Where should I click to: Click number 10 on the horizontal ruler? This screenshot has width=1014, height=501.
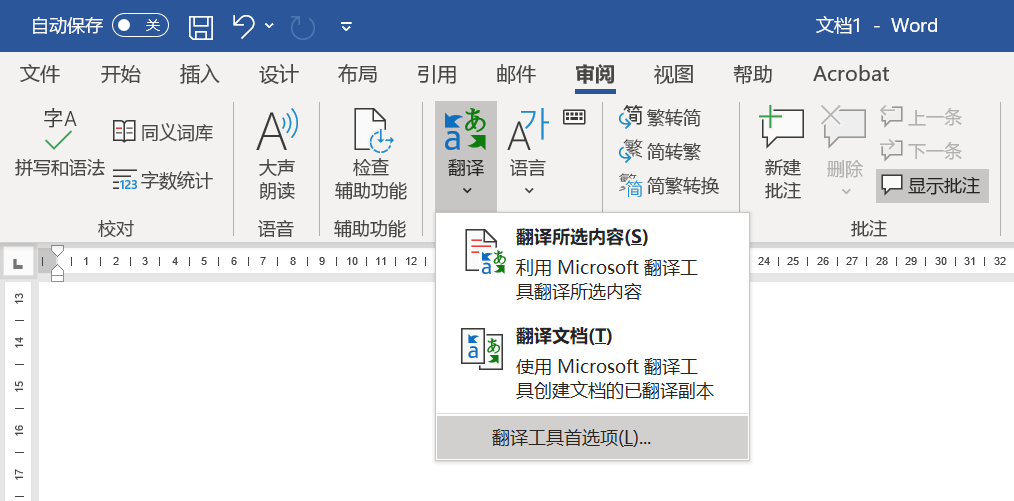tap(352, 261)
